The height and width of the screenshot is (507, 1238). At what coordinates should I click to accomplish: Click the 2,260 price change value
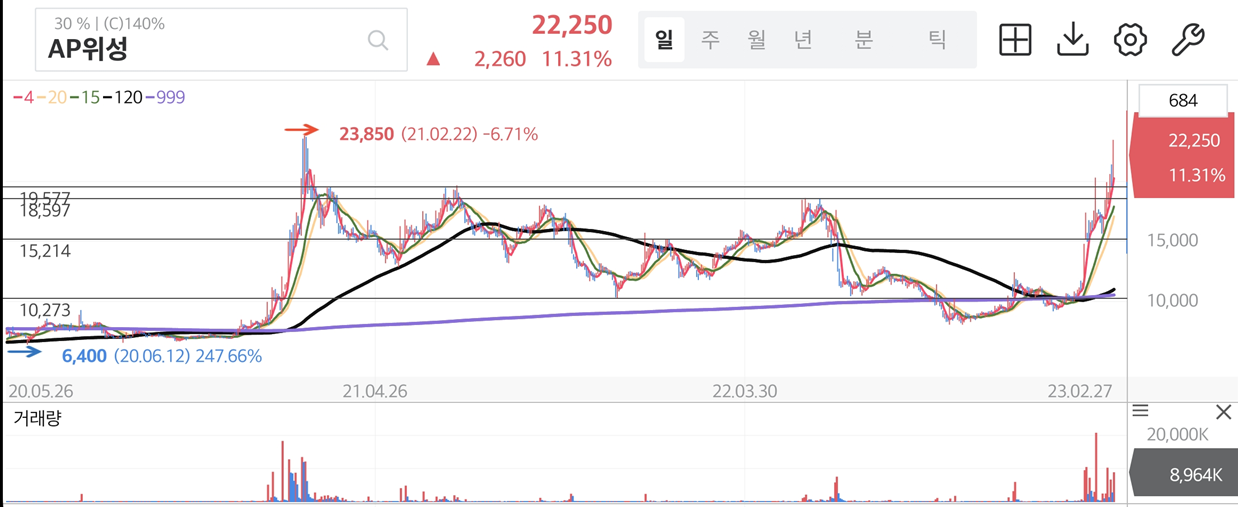(499, 60)
